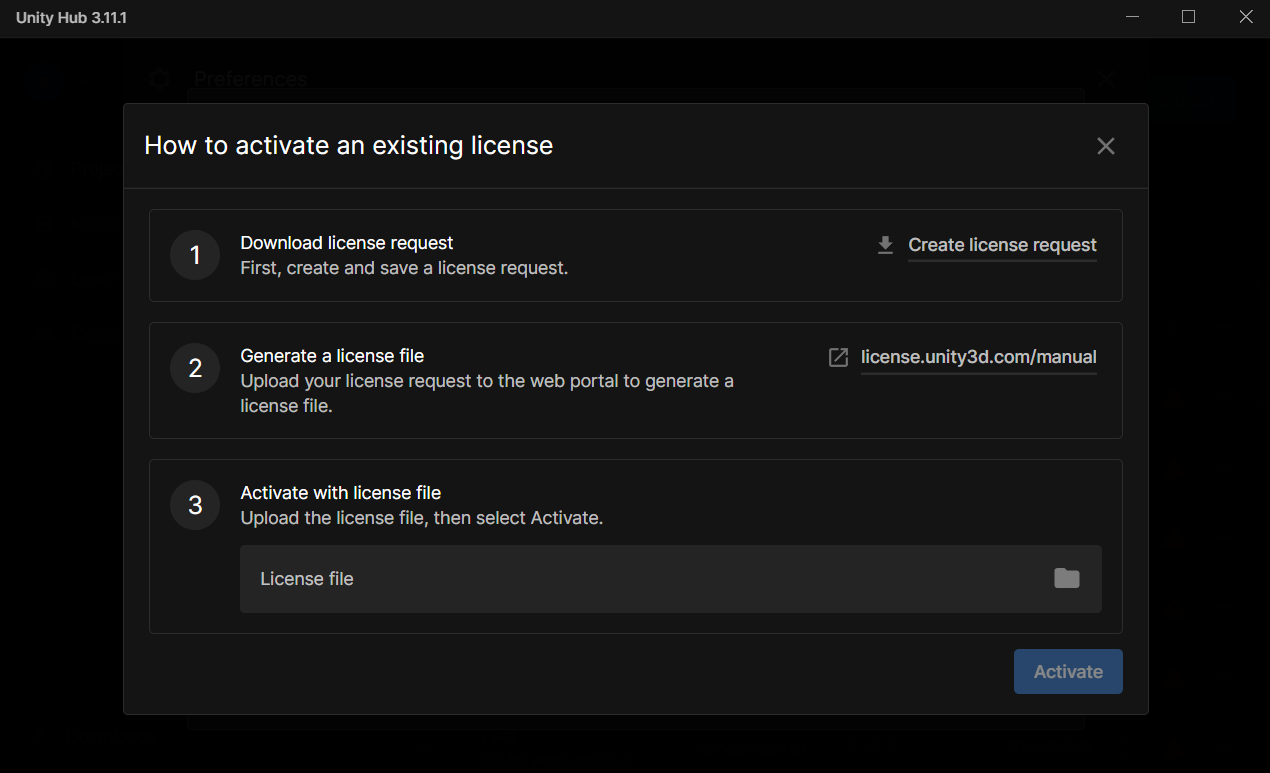Click the "Generate a license file" step title
The width and height of the screenshot is (1270, 773).
pyautogui.click(x=332, y=356)
